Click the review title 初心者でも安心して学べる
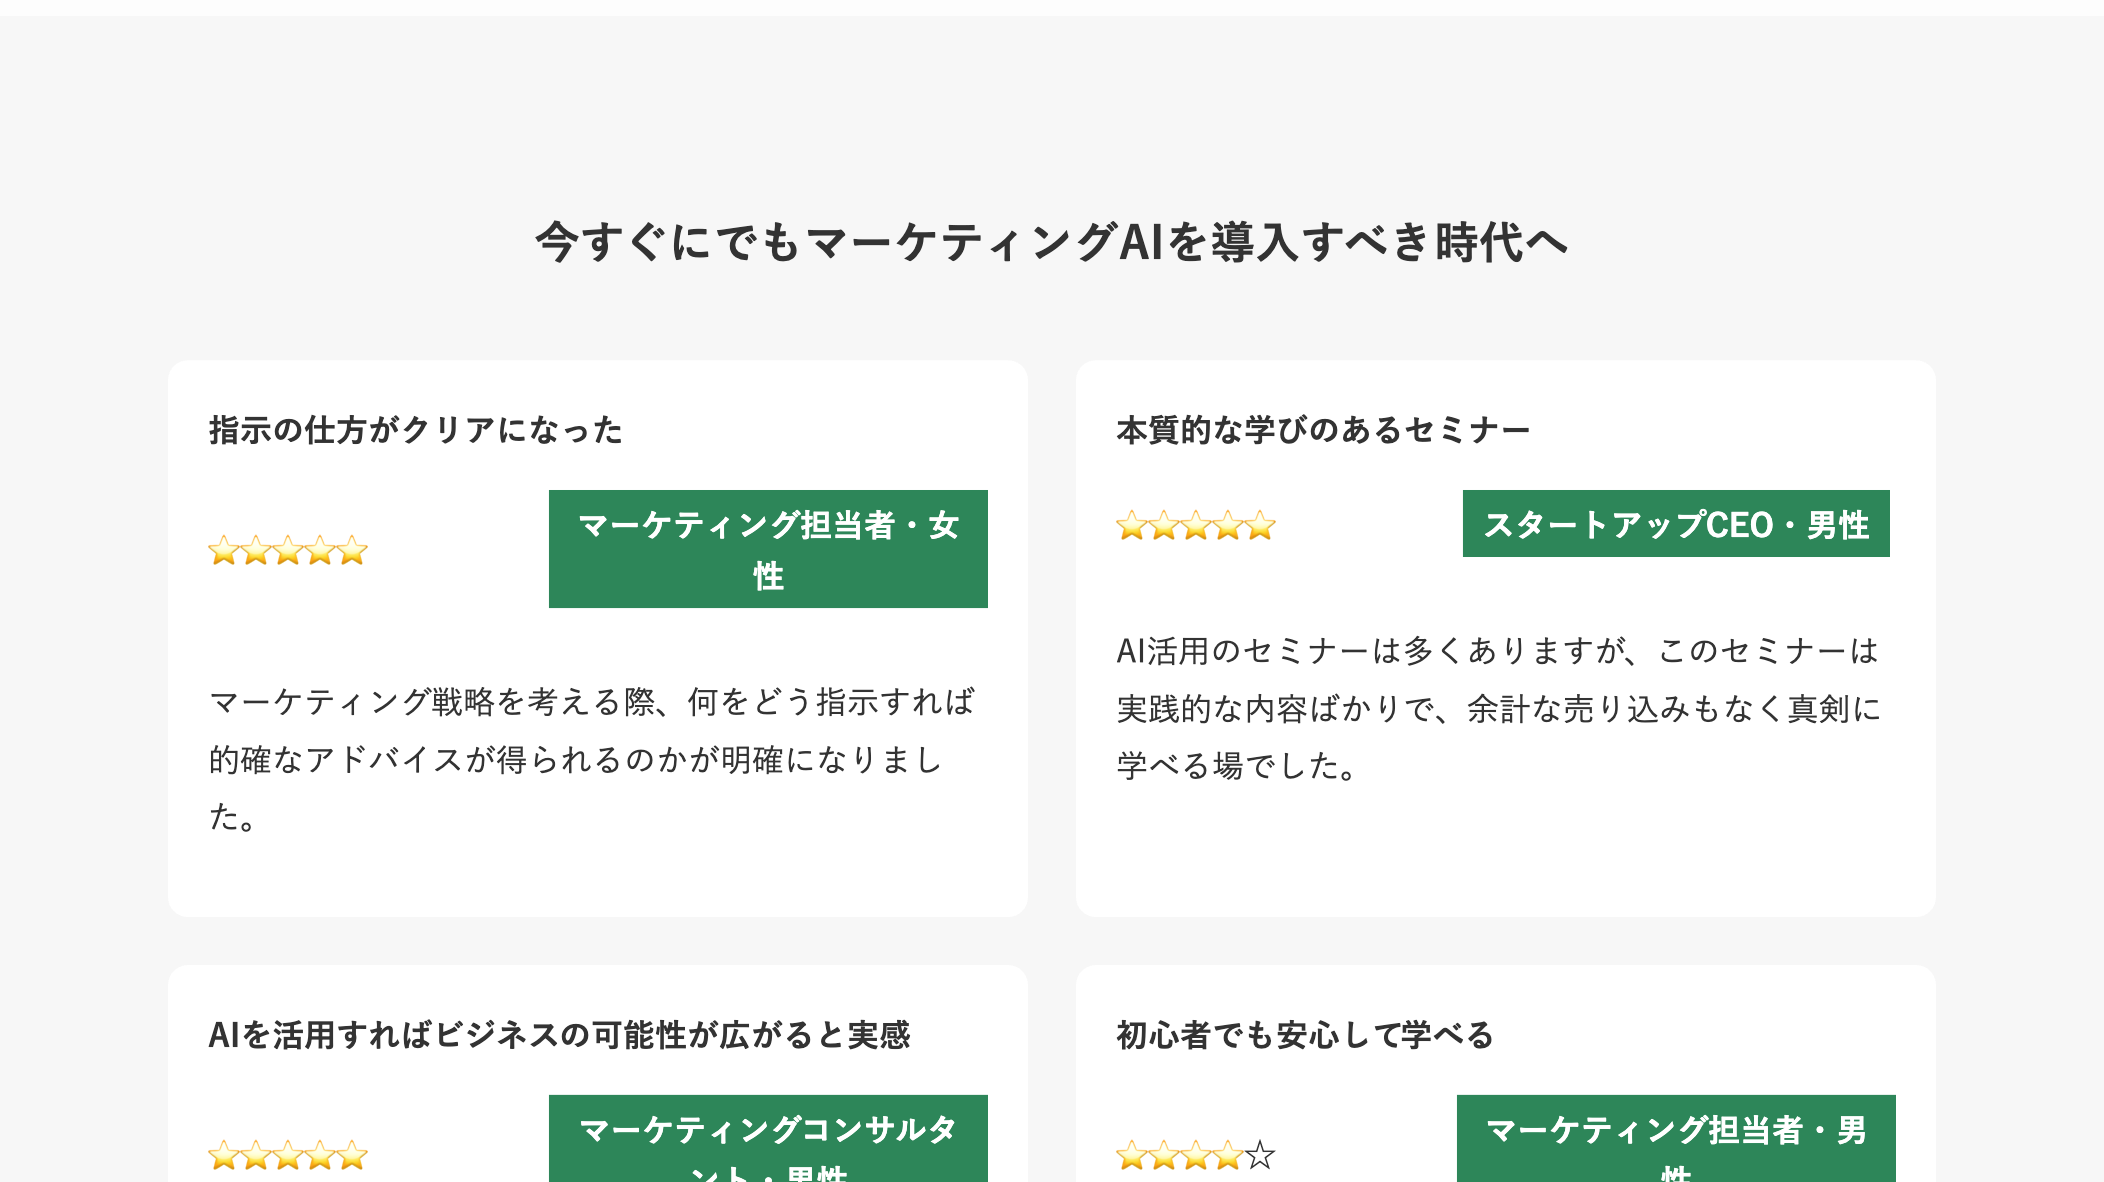 [1305, 1035]
